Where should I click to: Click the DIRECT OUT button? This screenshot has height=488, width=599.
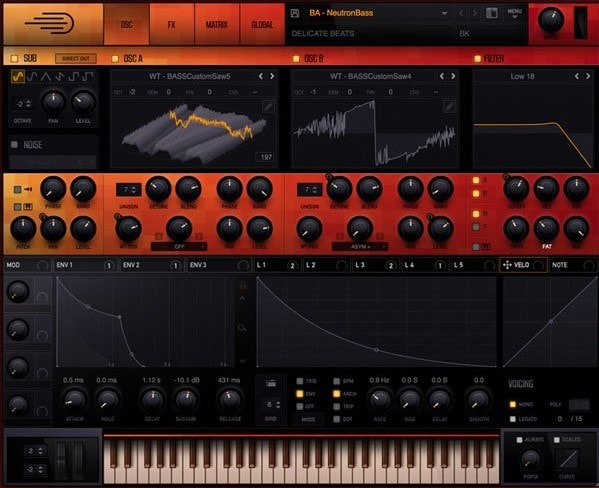point(76,58)
